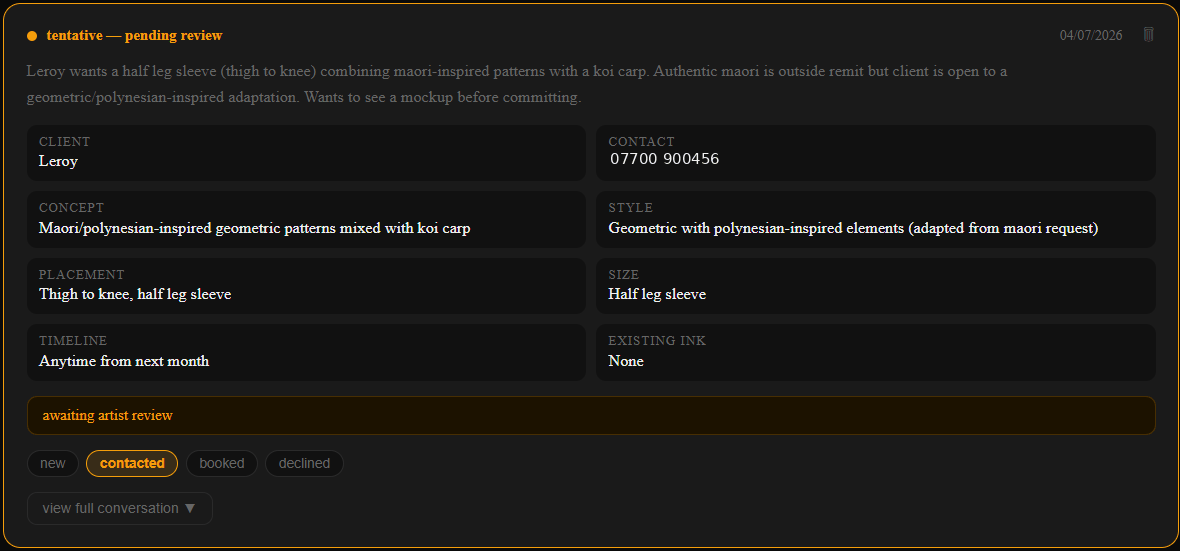Screen dimensions: 1180x551
Task: Click the style value Geometric with polynesian-inspired elements
Action: (x=853, y=227)
